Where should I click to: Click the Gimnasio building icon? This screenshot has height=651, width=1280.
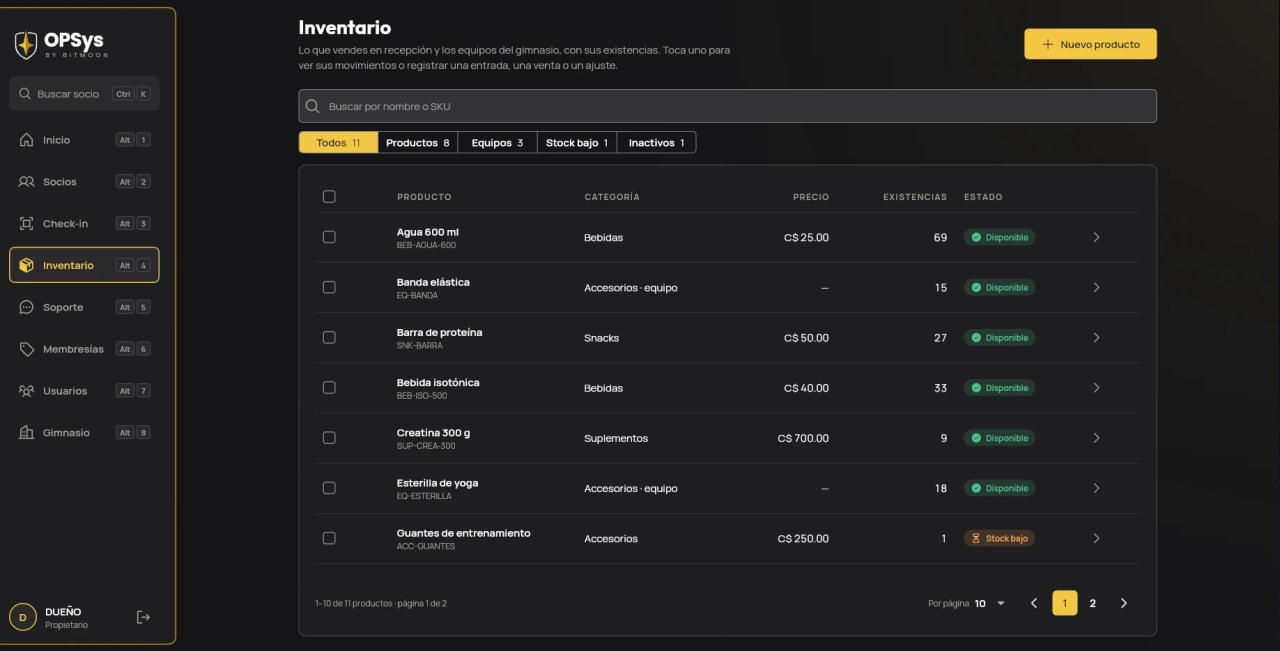pos(26,433)
